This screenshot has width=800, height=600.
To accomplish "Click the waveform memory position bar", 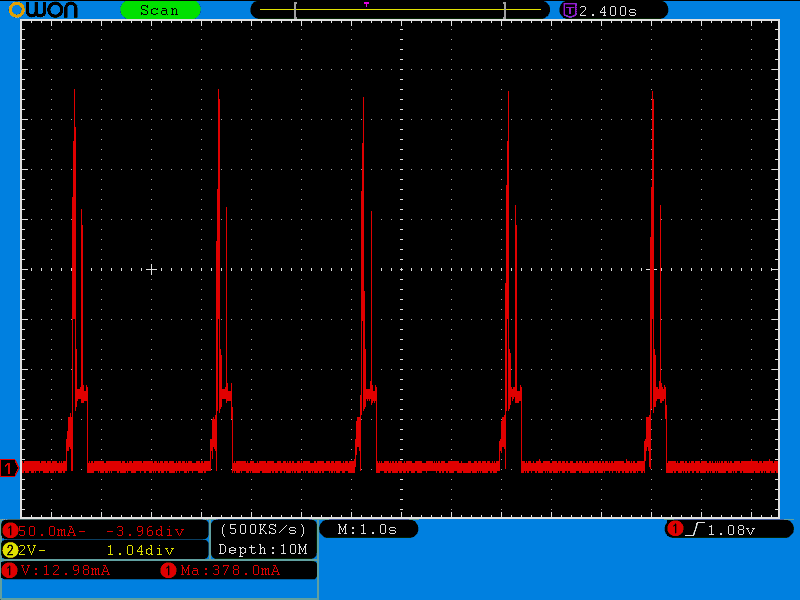I will click(x=400, y=11).
